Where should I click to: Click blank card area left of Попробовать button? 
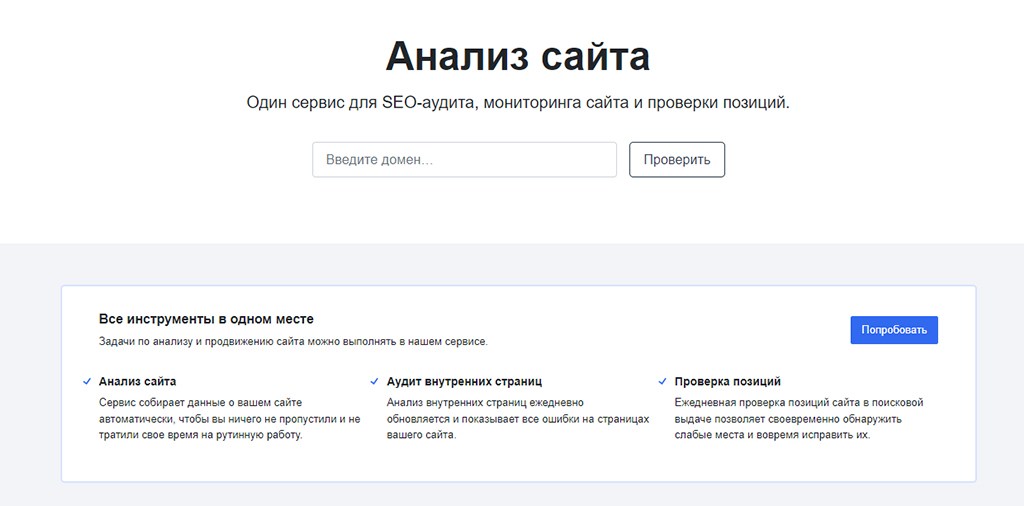click(680, 330)
